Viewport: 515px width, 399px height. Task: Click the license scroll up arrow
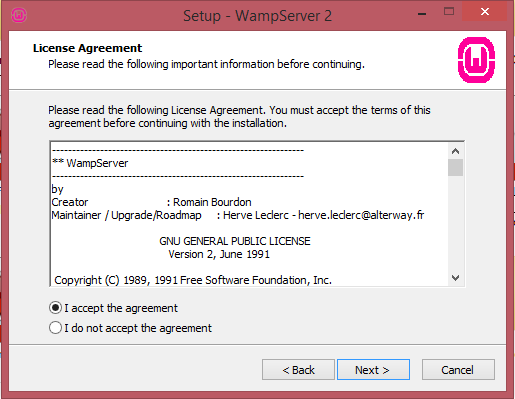(x=455, y=151)
